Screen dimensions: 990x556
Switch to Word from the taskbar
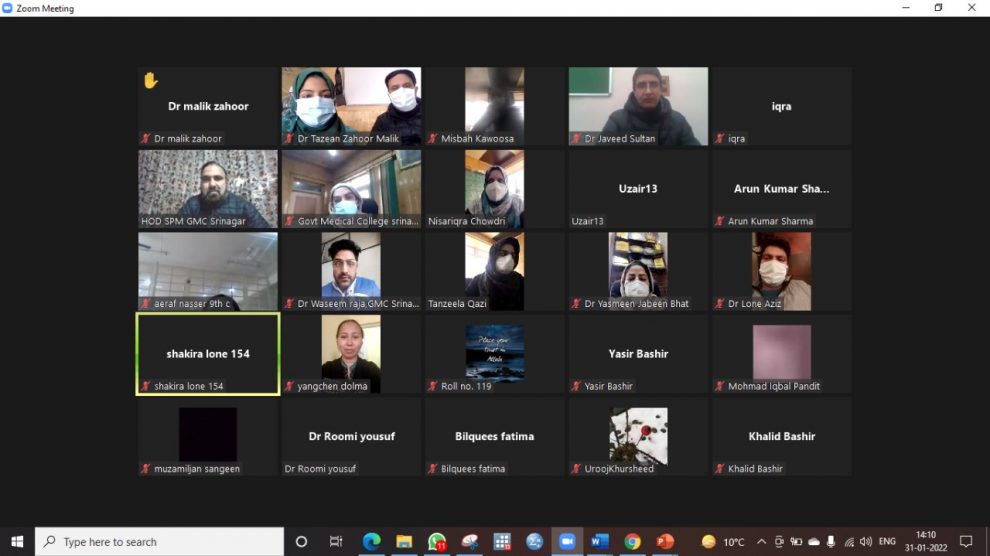(600, 542)
